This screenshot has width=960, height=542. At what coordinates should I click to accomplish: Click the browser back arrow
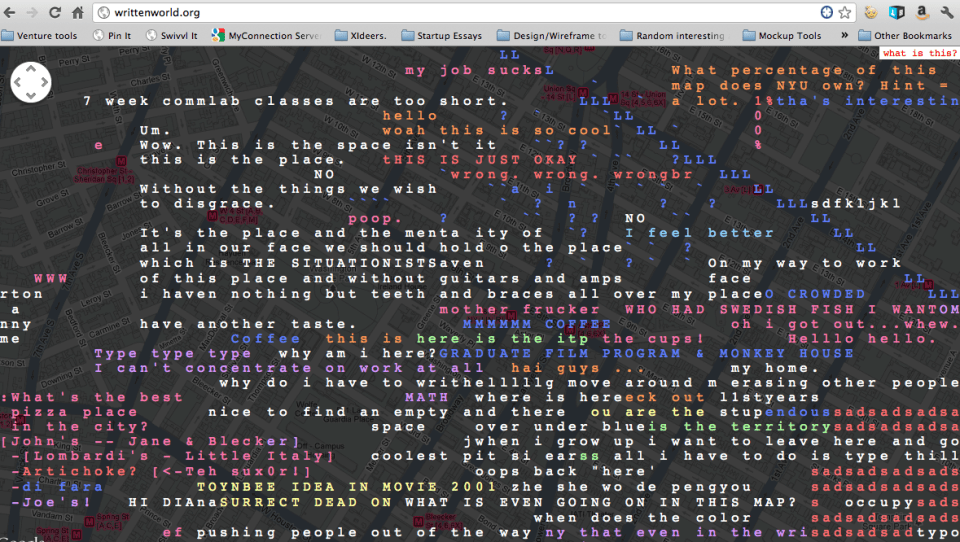pos(11,13)
